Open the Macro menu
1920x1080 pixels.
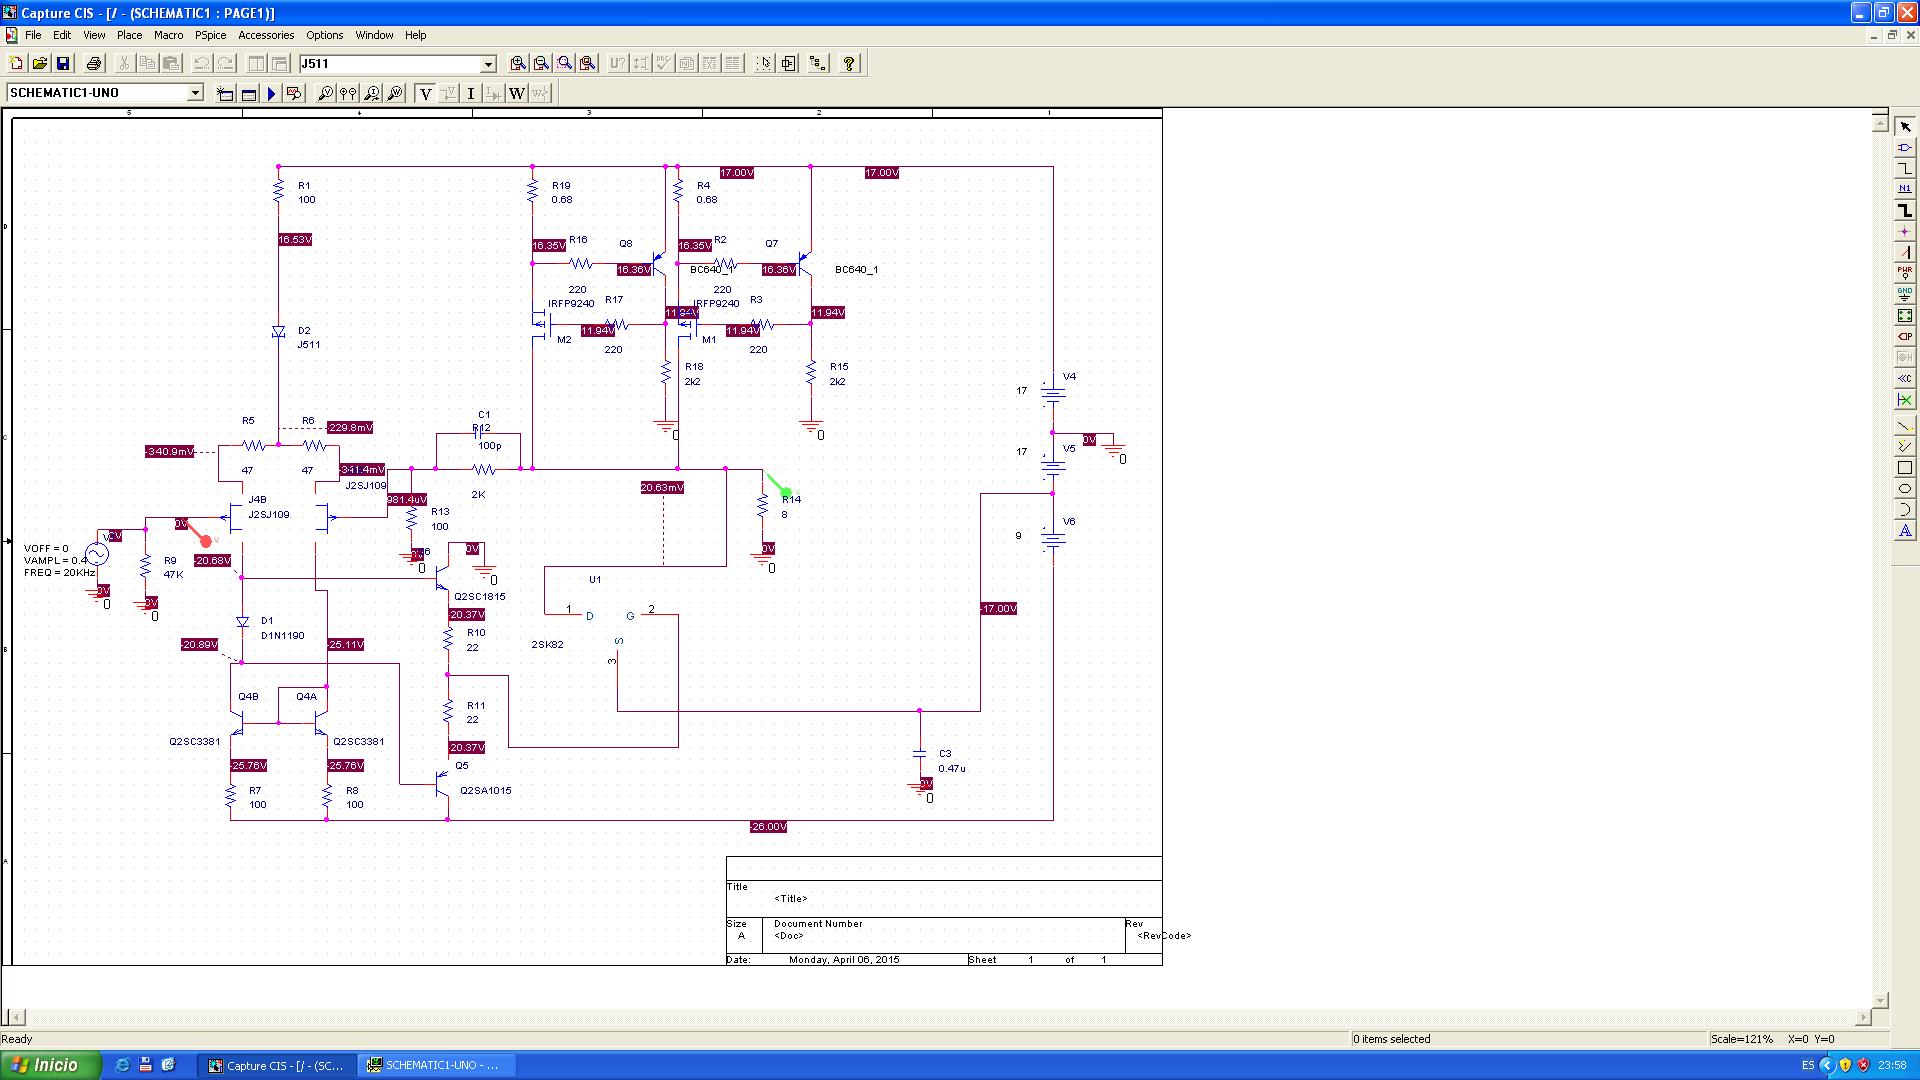pos(169,35)
